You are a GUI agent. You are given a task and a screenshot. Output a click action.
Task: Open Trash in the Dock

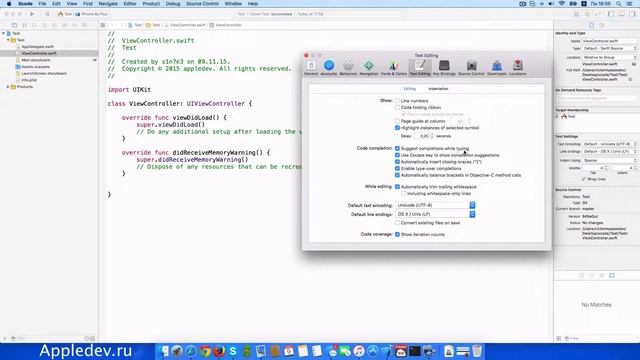tap(477, 351)
